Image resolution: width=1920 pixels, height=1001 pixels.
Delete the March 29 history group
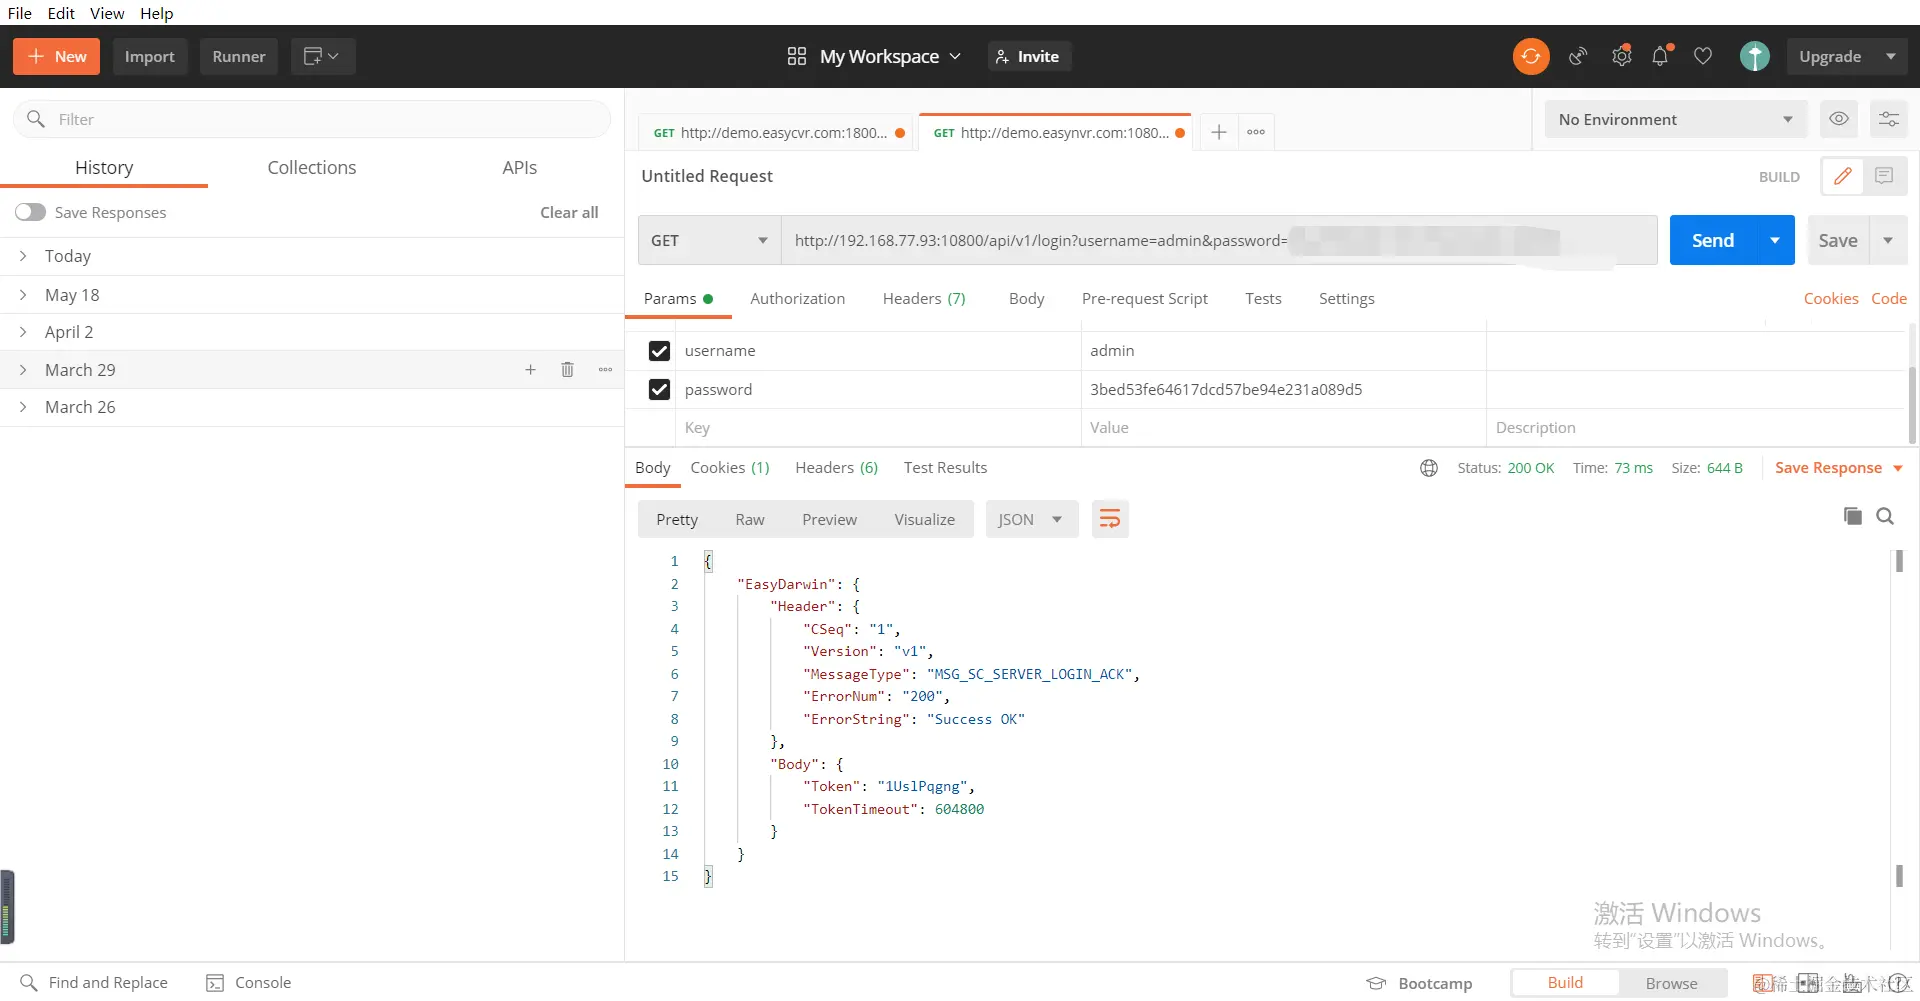(x=567, y=370)
